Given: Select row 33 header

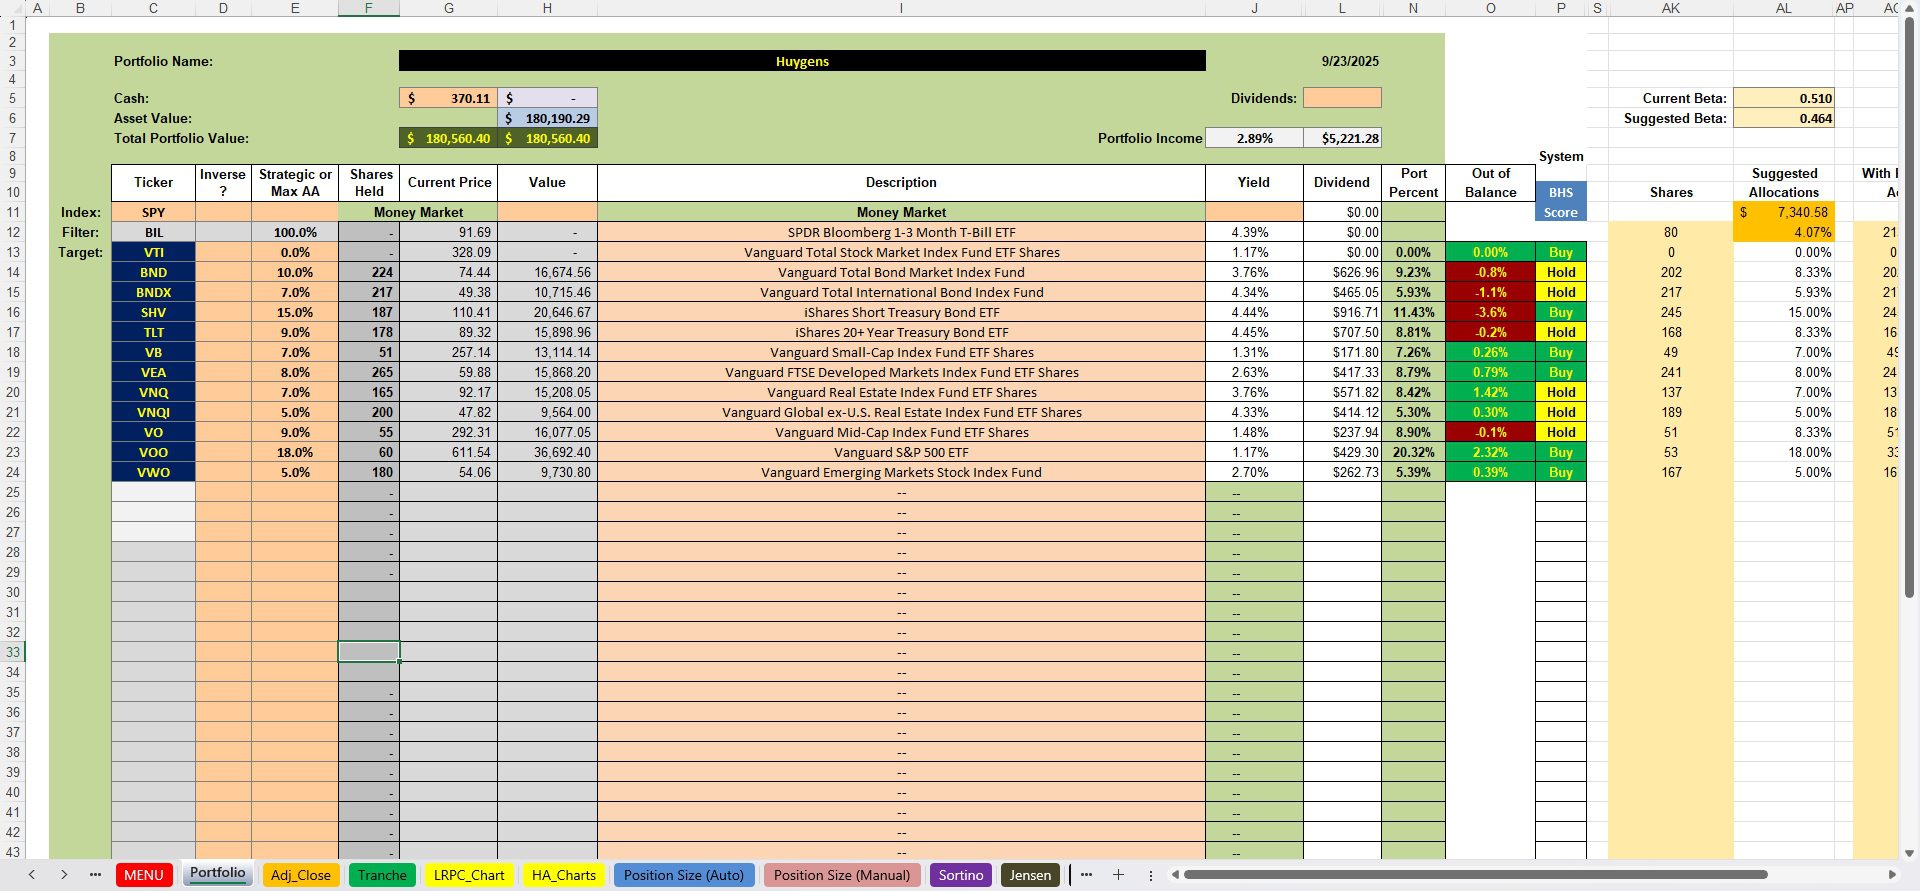Looking at the screenshot, I should [13, 652].
